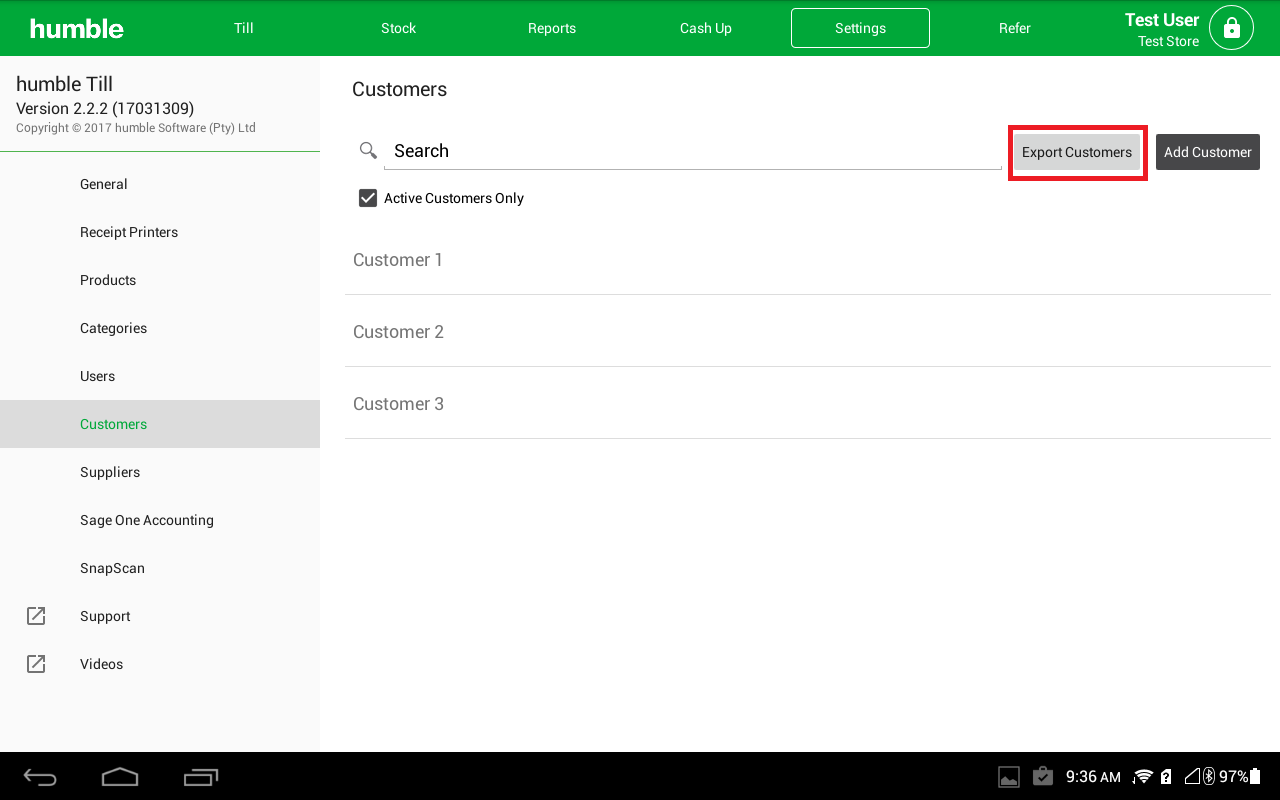1280x800 pixels.
Task: Open Receipt Printers settings
Action: [160, 232]
